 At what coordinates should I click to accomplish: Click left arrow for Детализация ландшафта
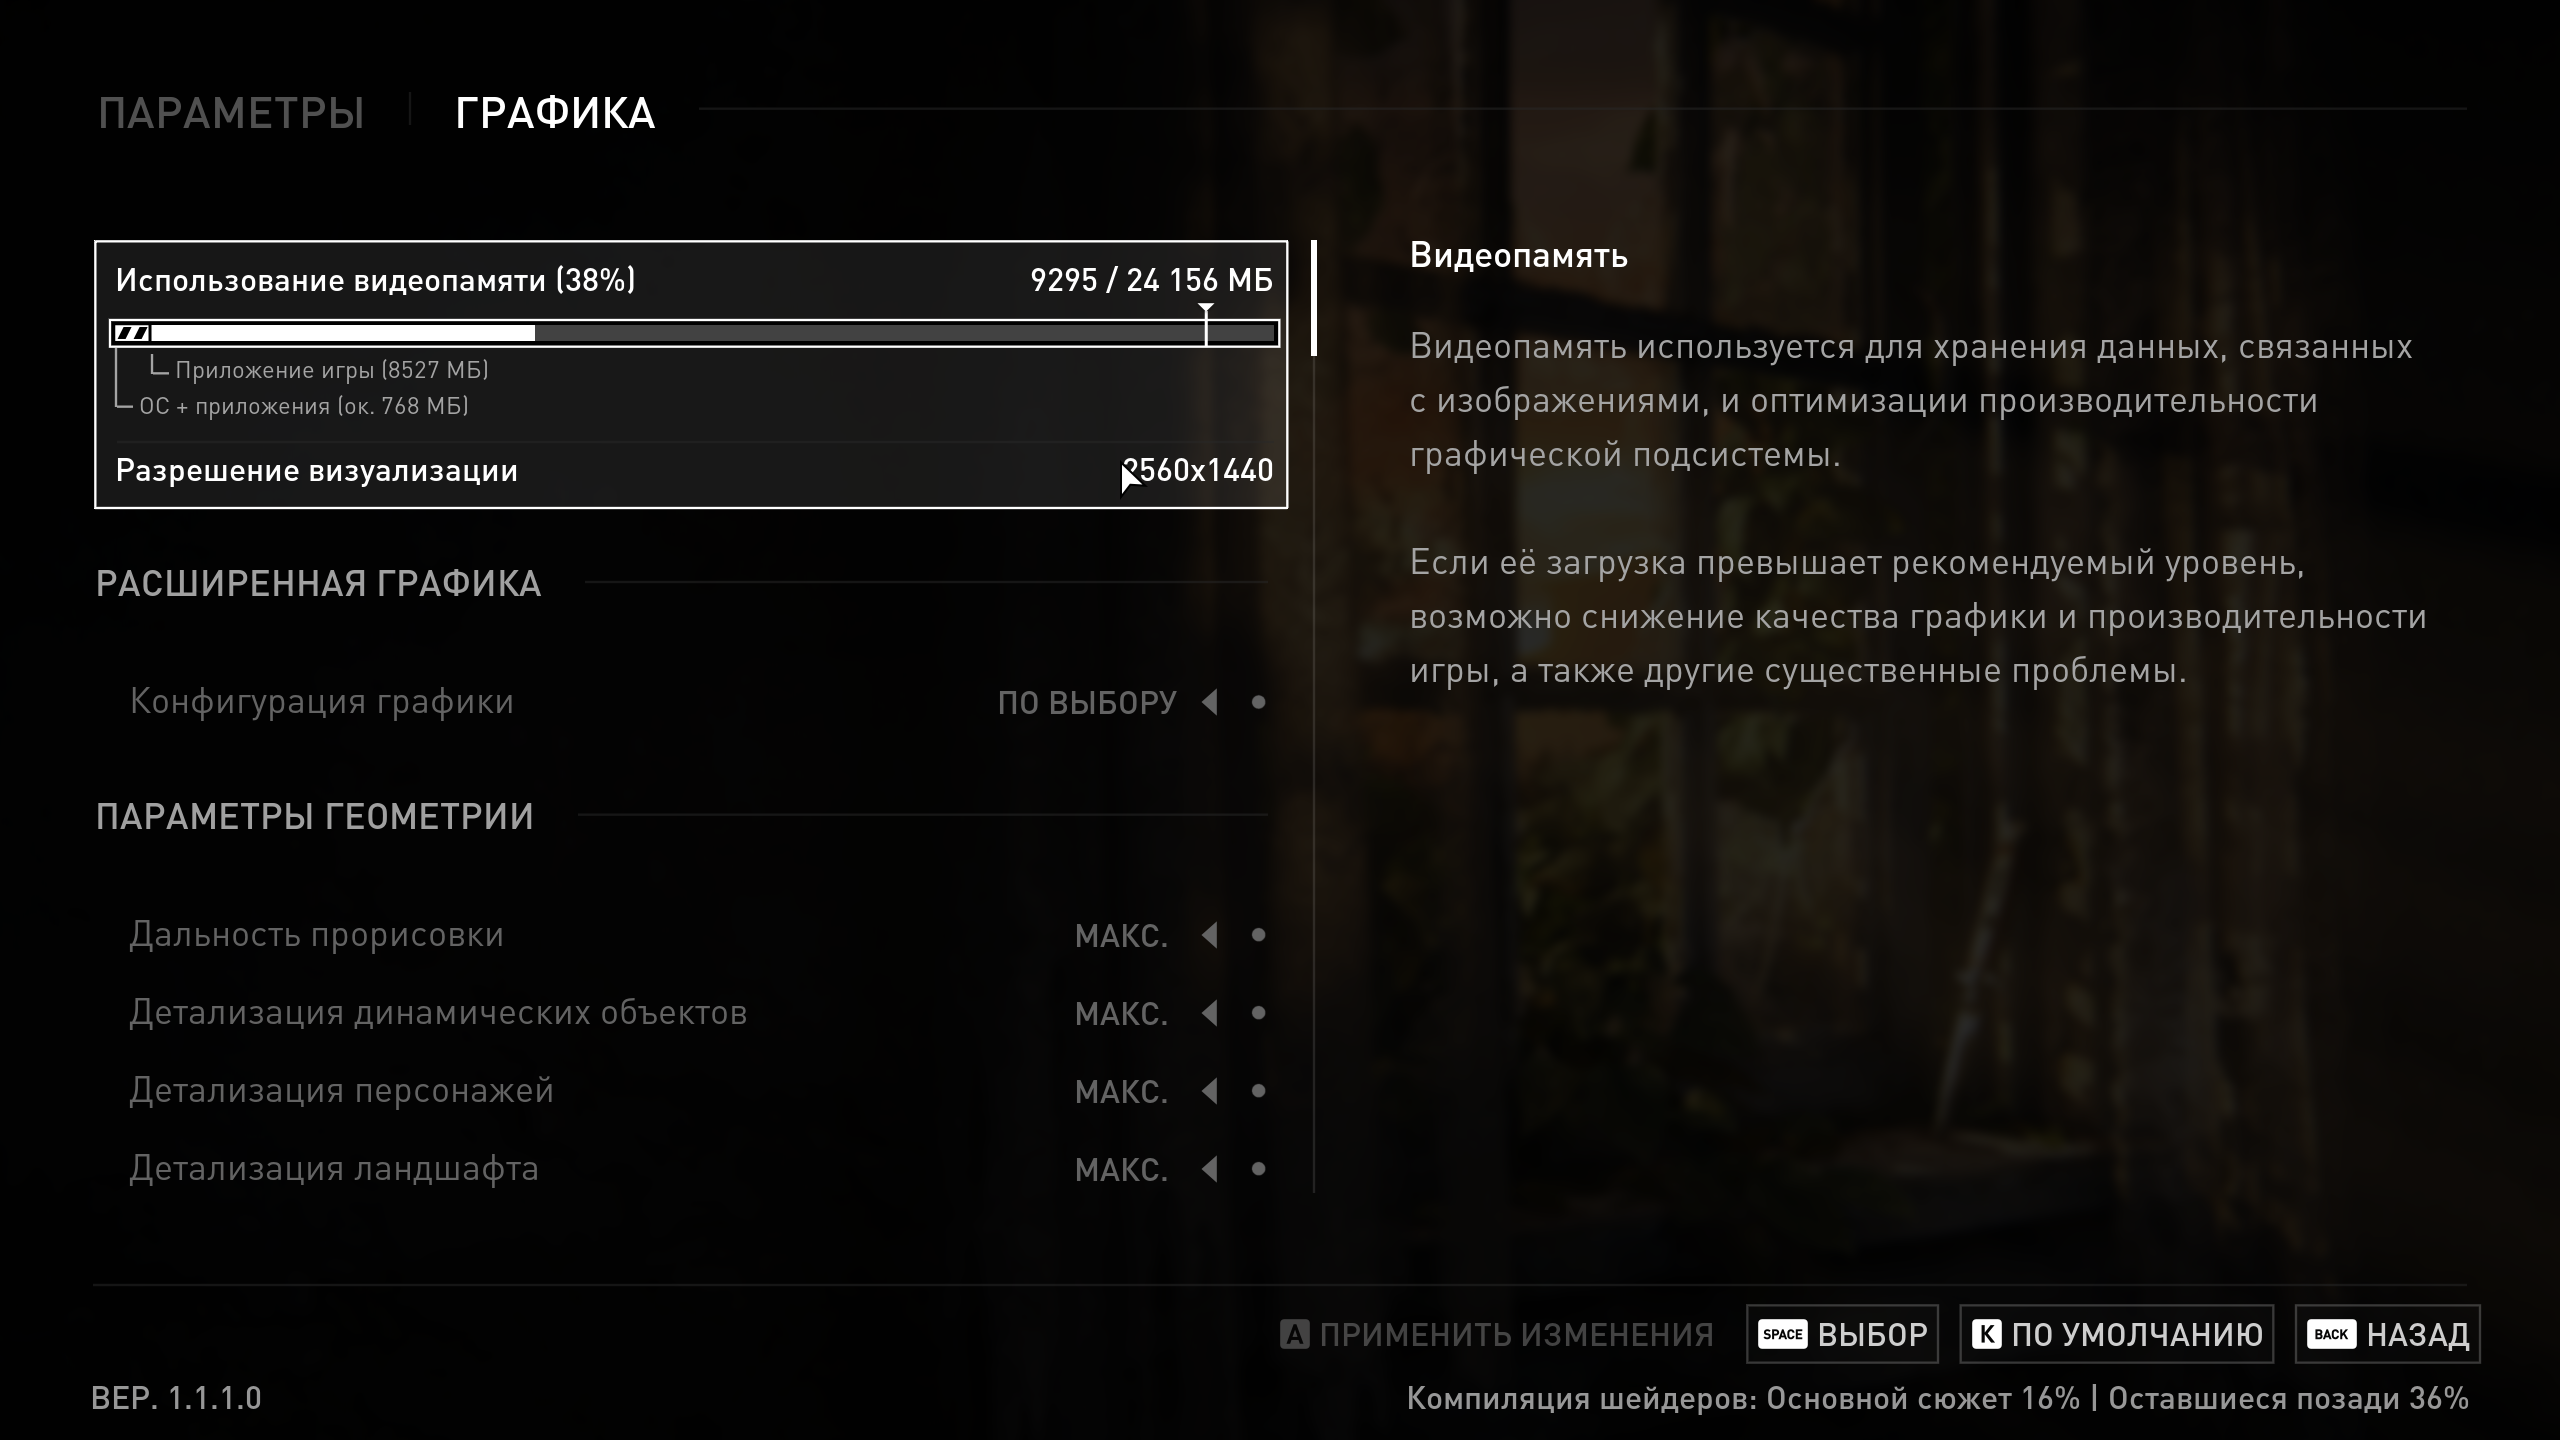(x=1210, y=1168)
